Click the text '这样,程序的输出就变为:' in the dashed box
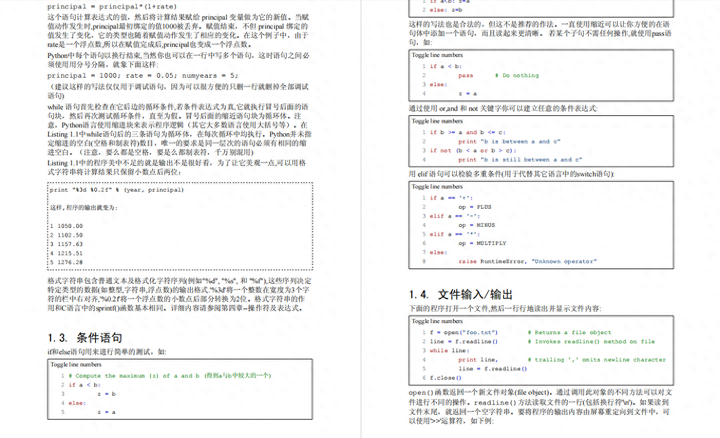 coord(84,208)
